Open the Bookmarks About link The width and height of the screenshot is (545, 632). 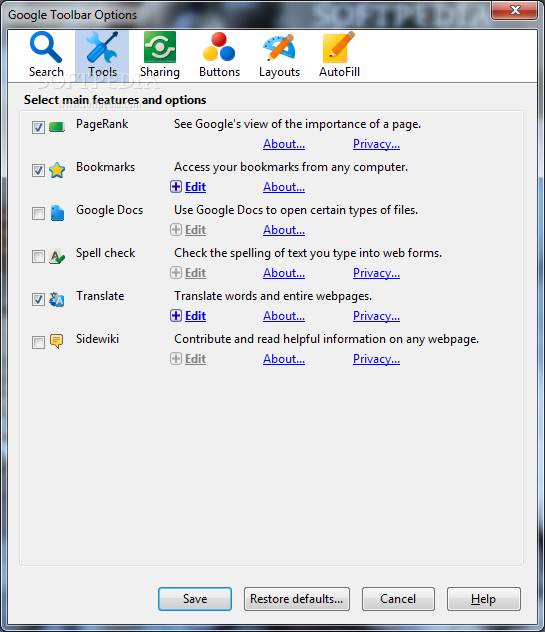pyautogui.click(x=284, y=187)
